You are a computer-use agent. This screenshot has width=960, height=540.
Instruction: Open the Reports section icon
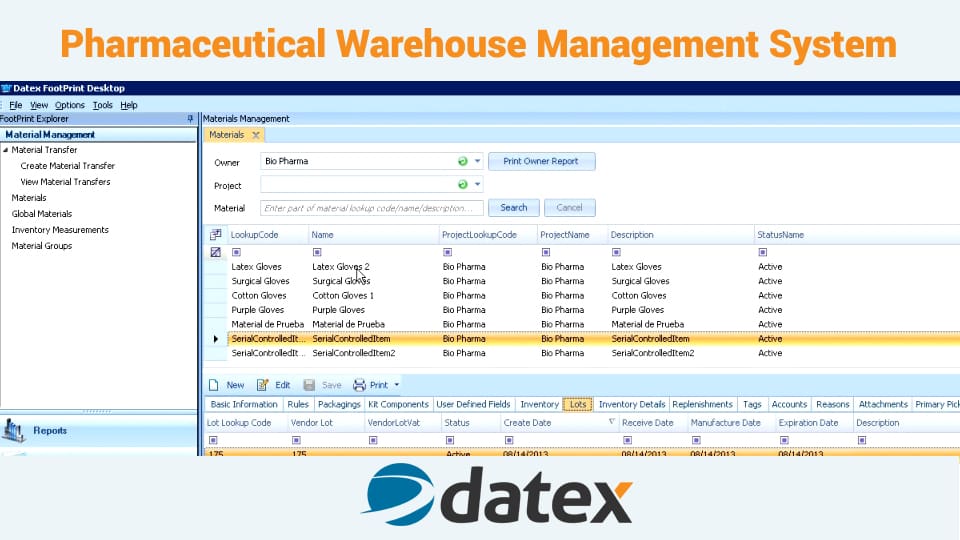(13, 430)
